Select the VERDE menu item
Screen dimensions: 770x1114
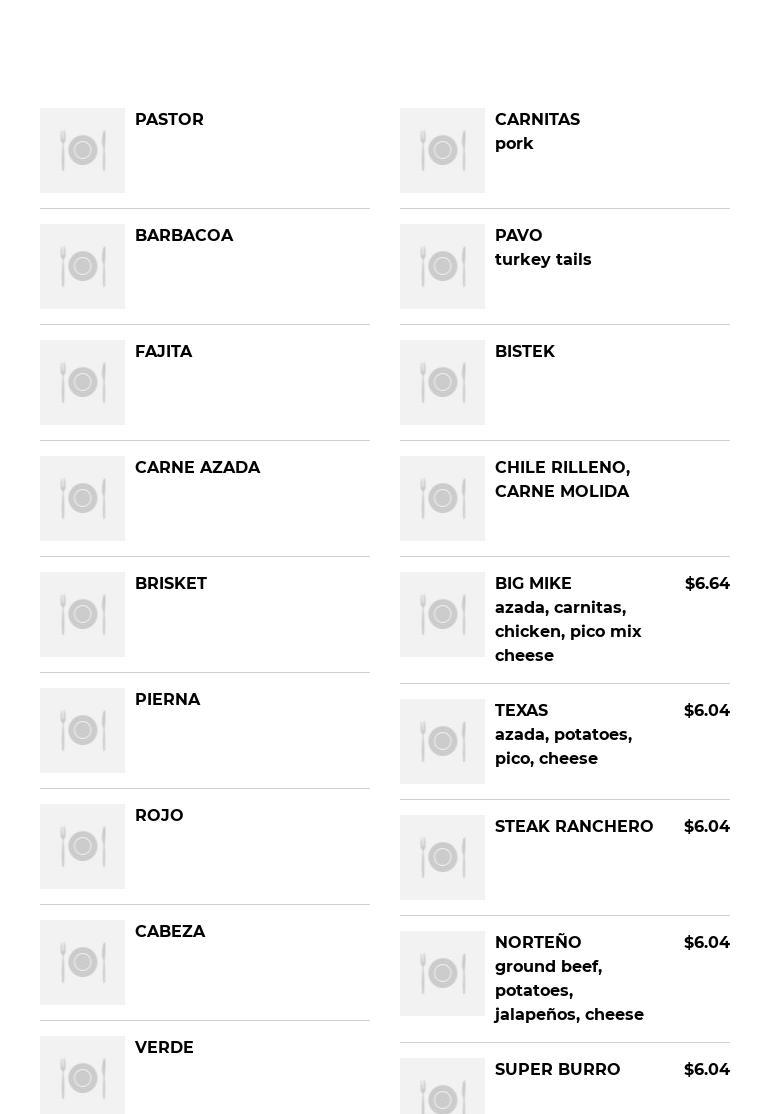tap(164, 1048)
